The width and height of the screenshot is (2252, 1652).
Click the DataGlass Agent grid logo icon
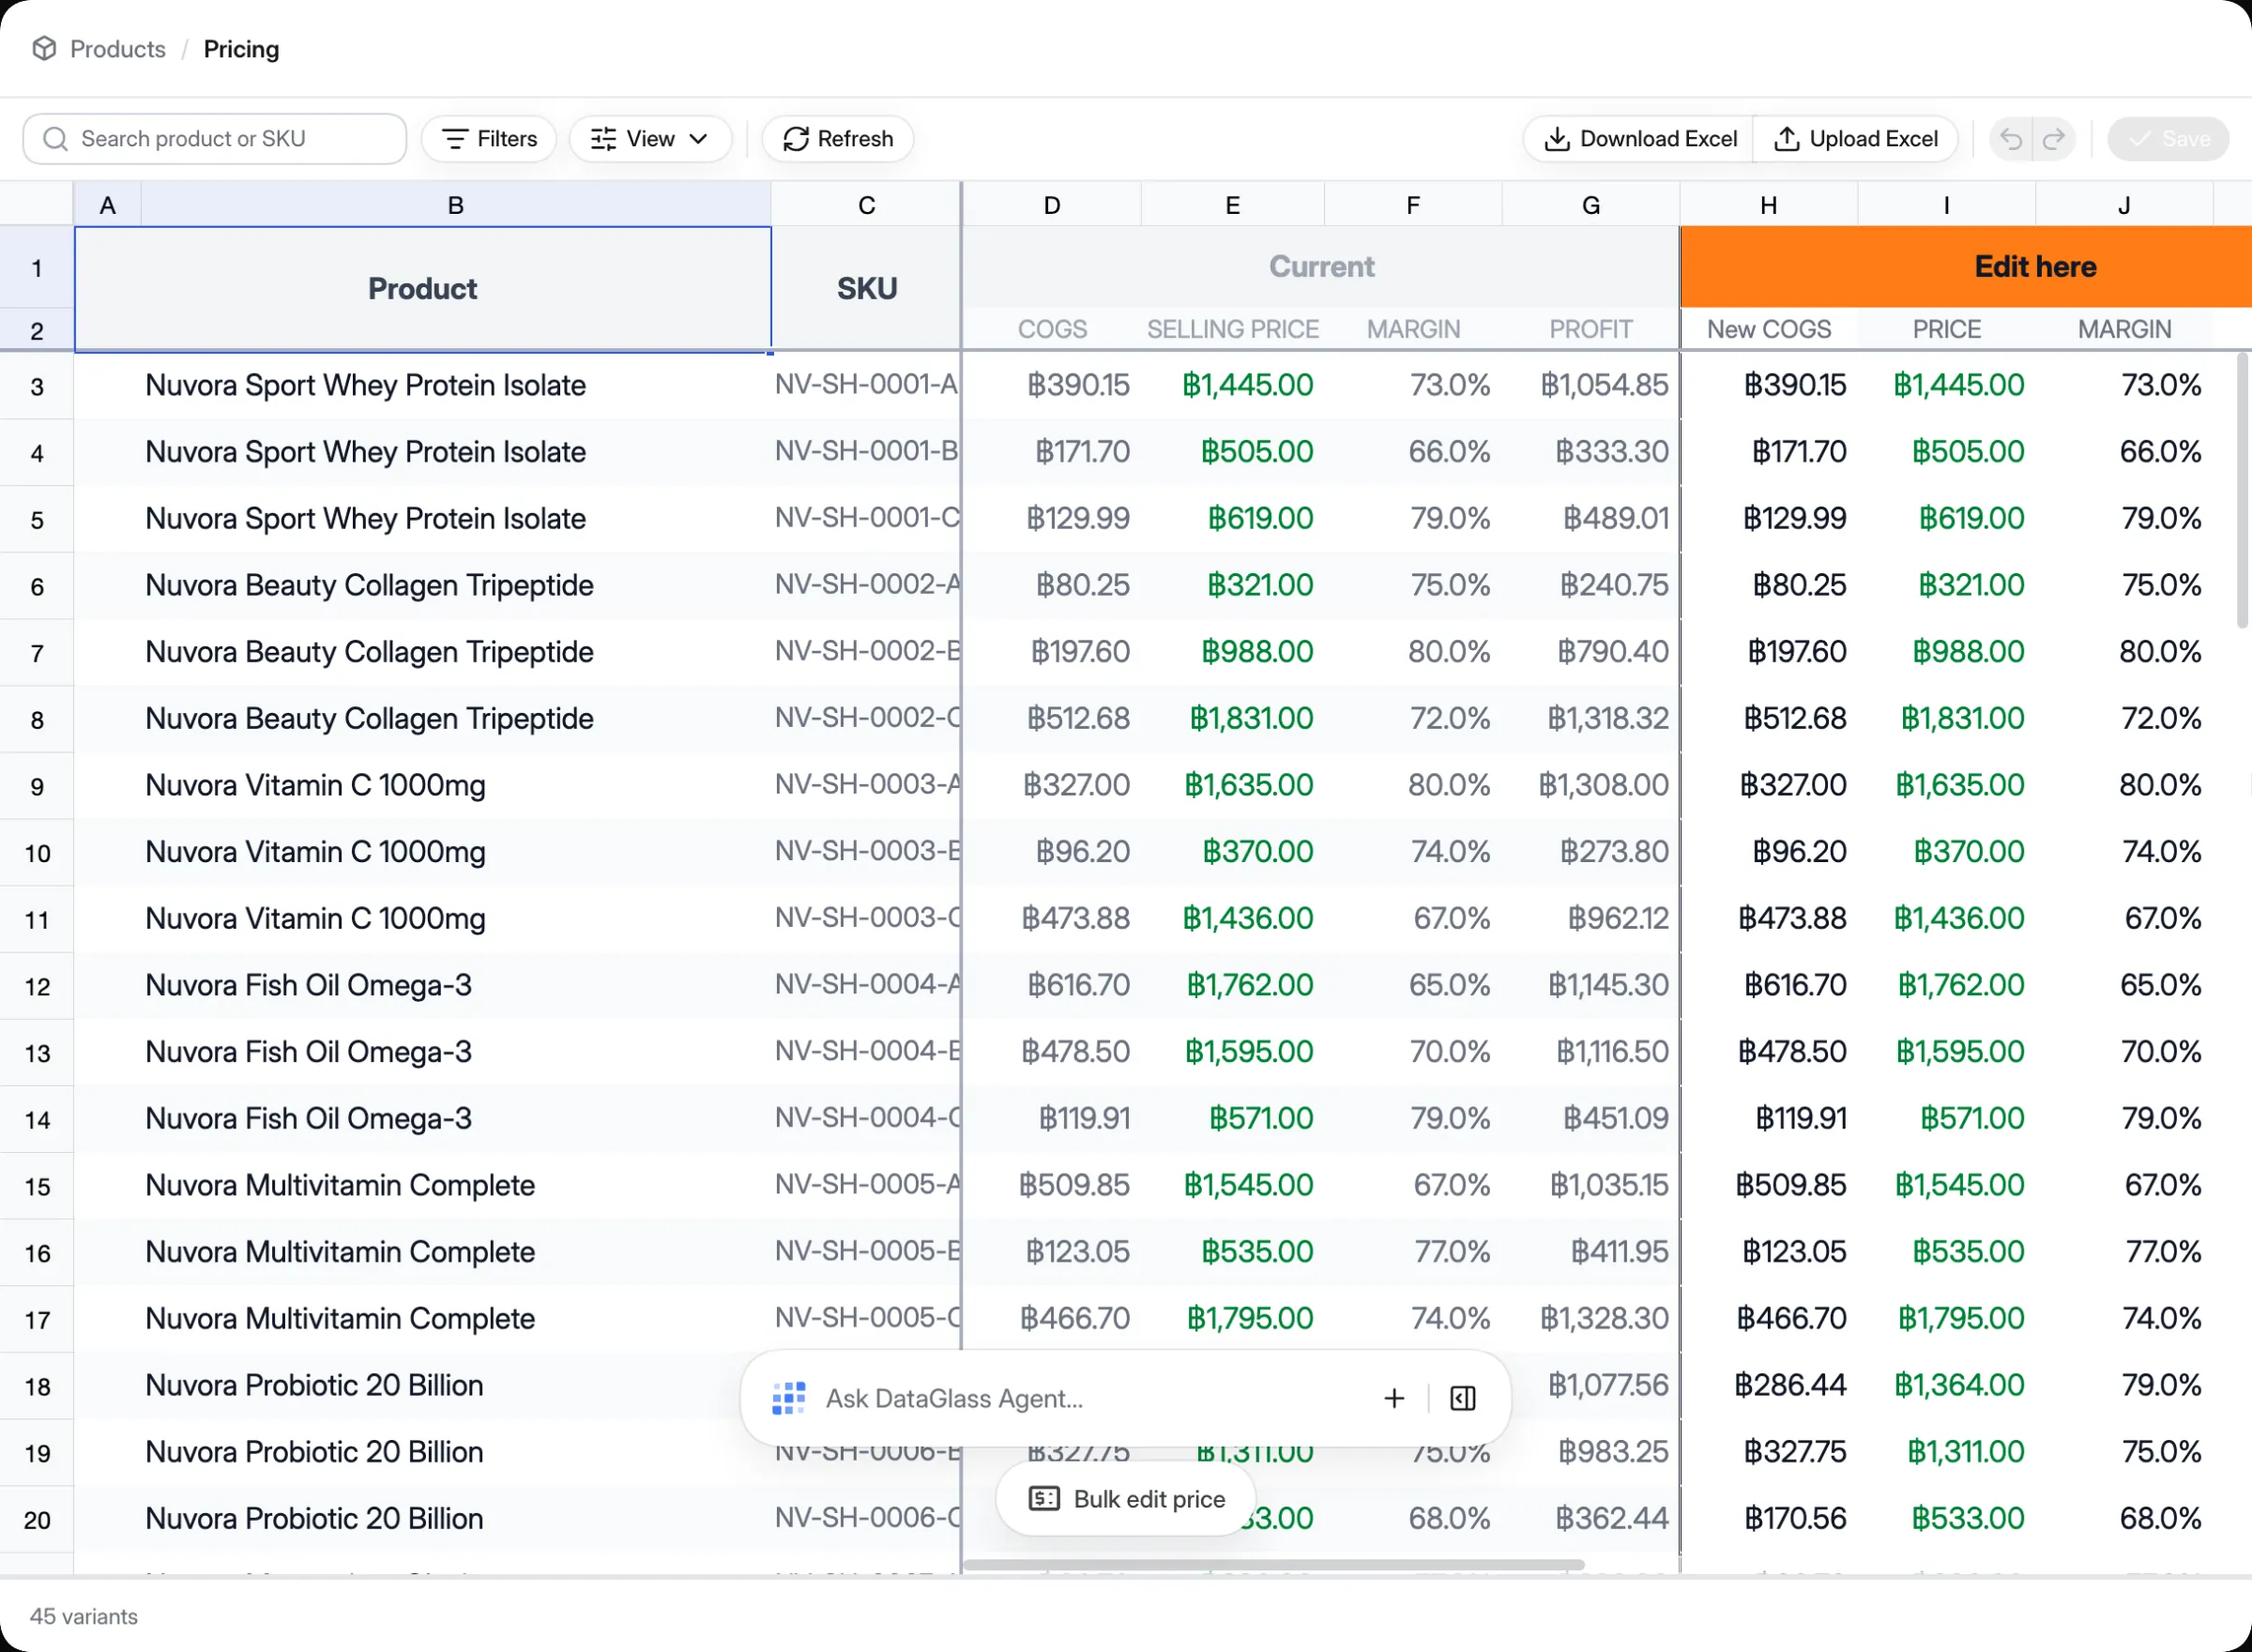(x=788, y=1398)
